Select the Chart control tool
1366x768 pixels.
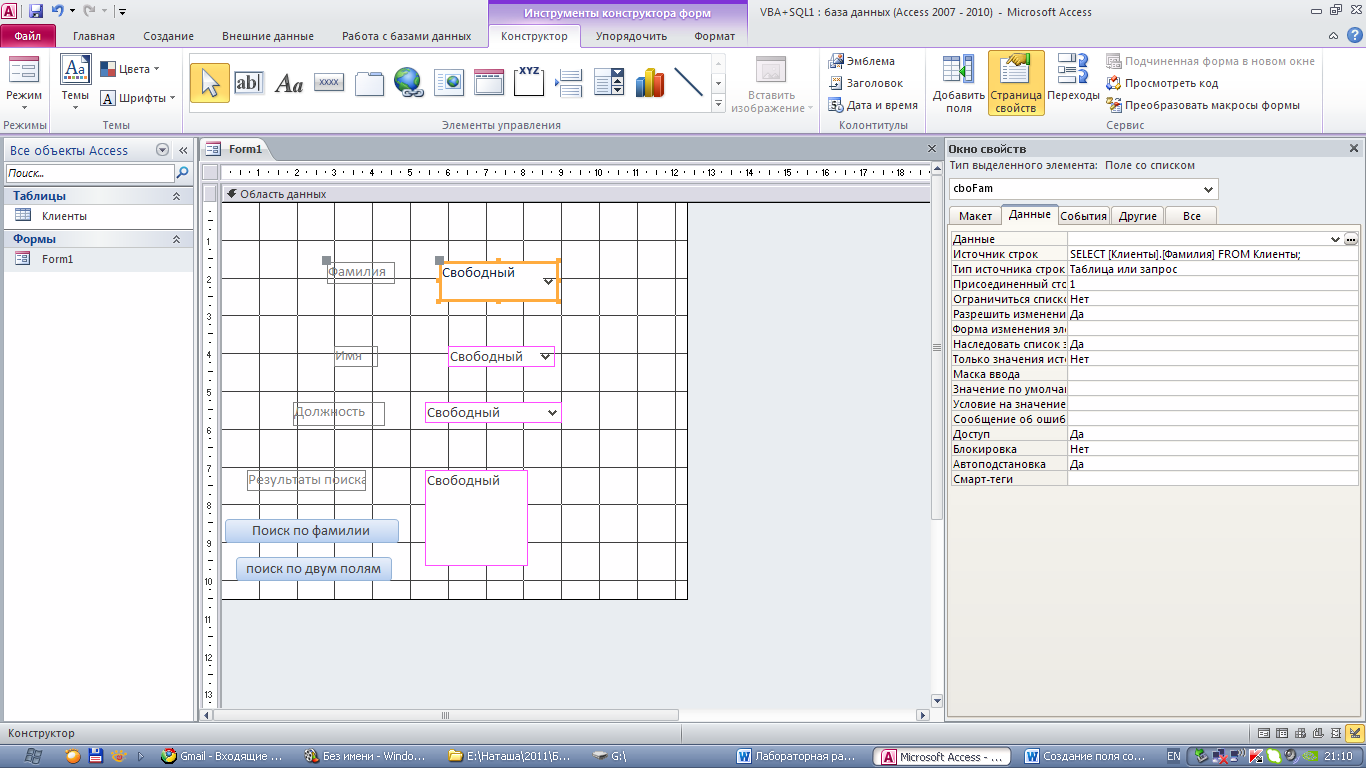pos(650,84)
